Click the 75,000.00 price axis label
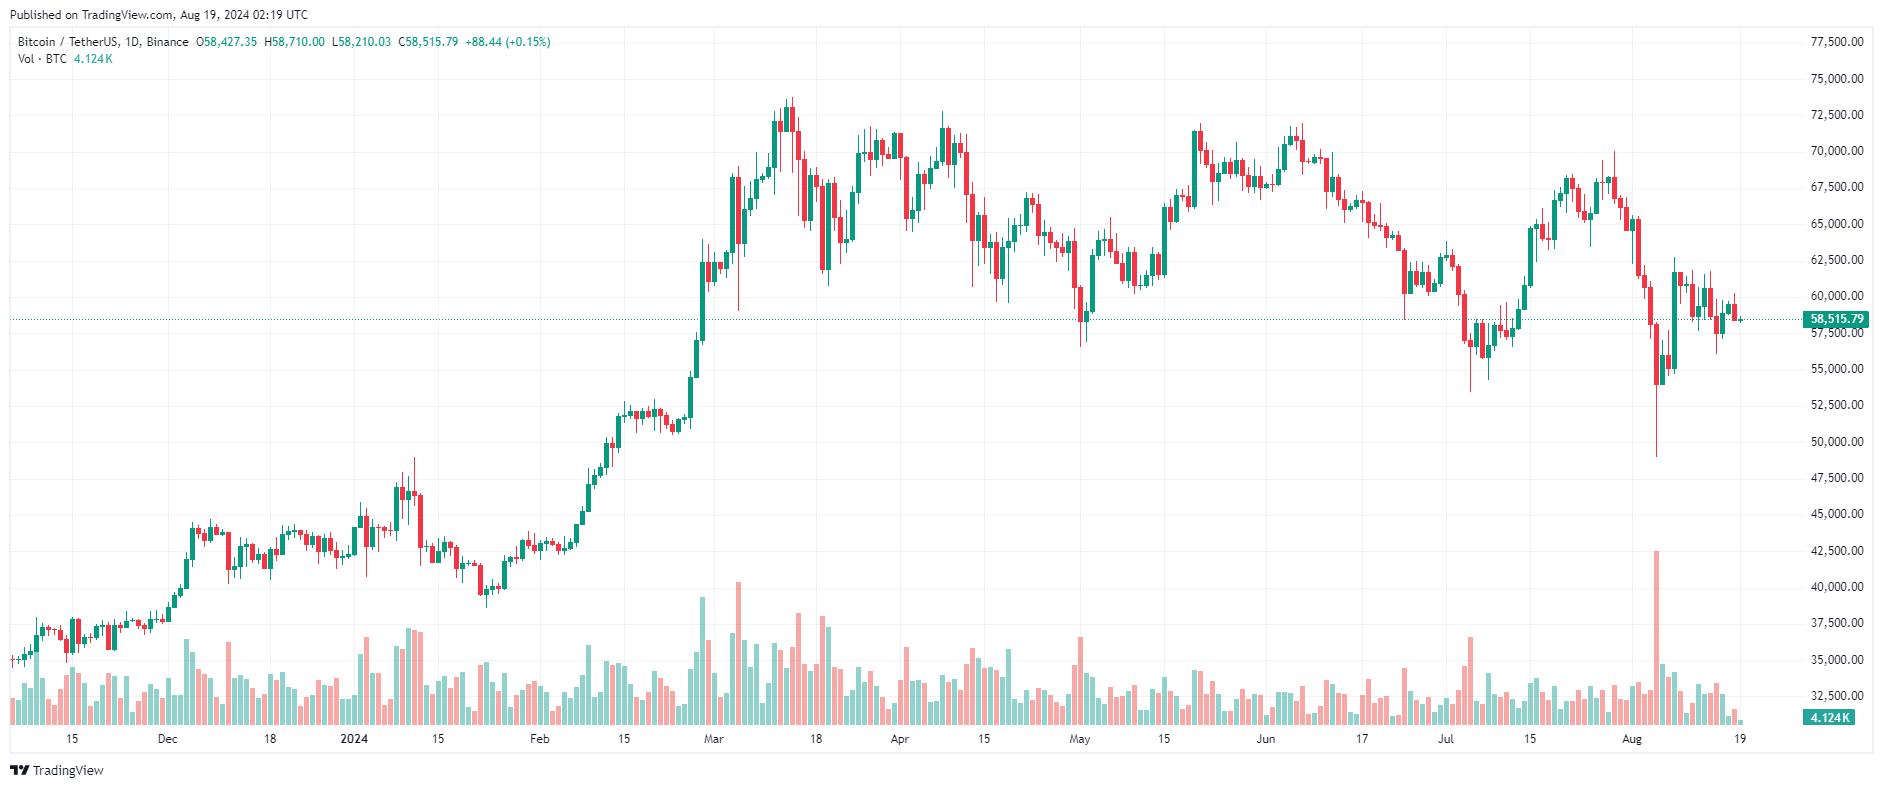This screenshot has height=788, width=1883. 1837,79
